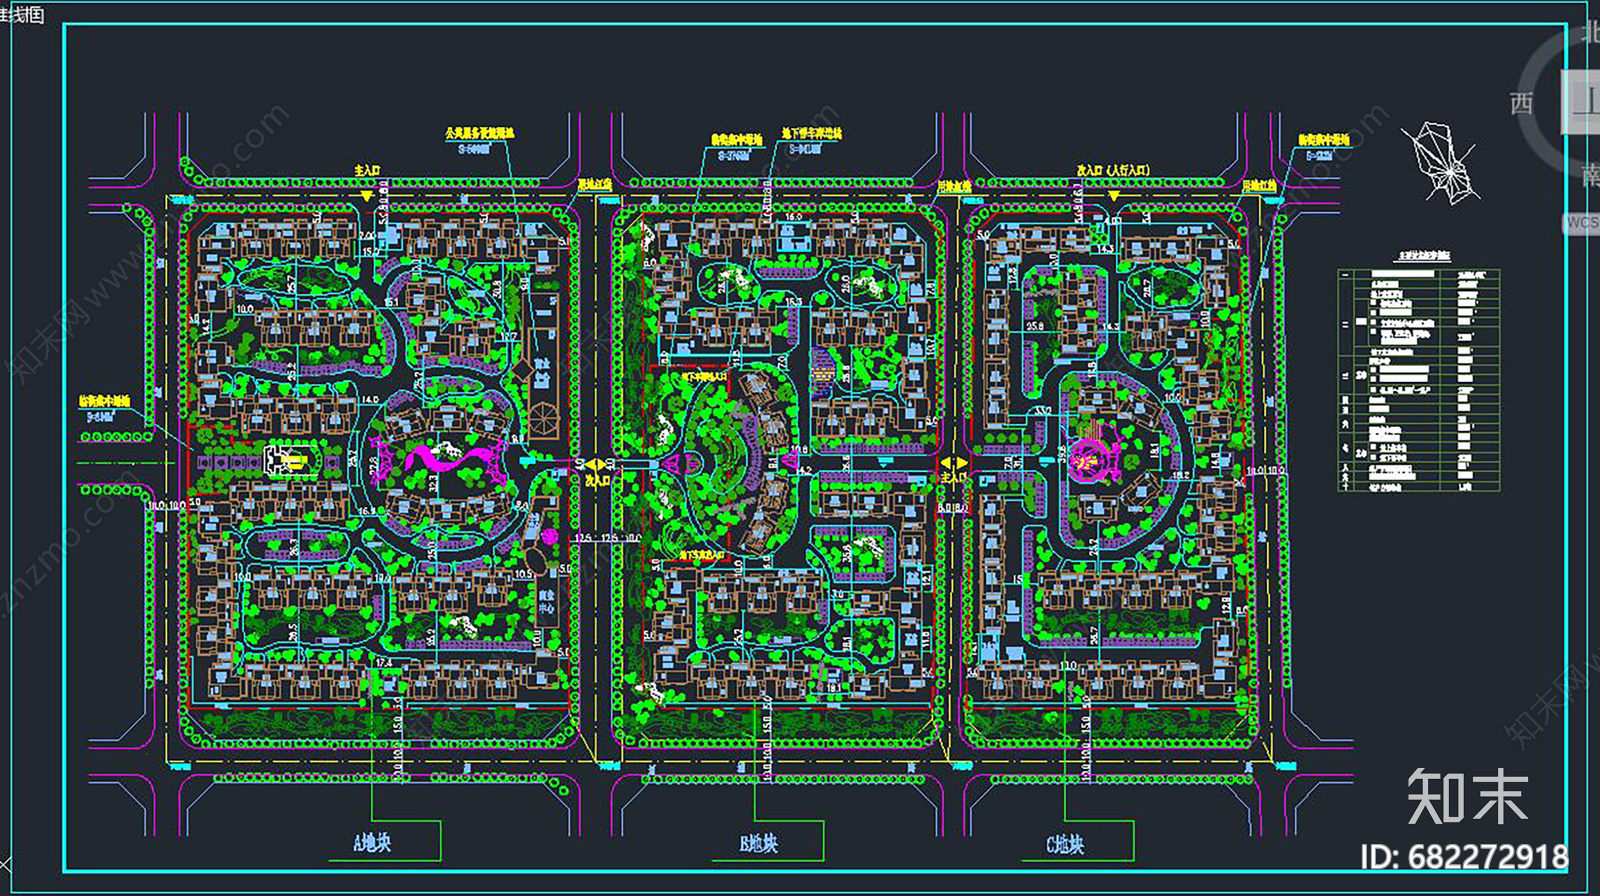Image resolution: width=1600 pixels, height=896 pixels.
Task: Select the economic indicators table
Action: [1419, 380]
